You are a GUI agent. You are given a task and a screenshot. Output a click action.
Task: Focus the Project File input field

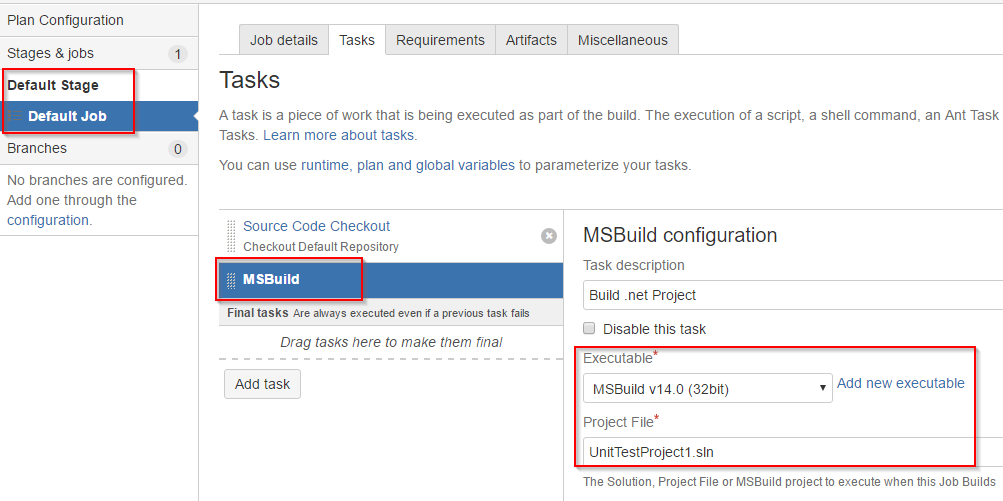point(793,452)
